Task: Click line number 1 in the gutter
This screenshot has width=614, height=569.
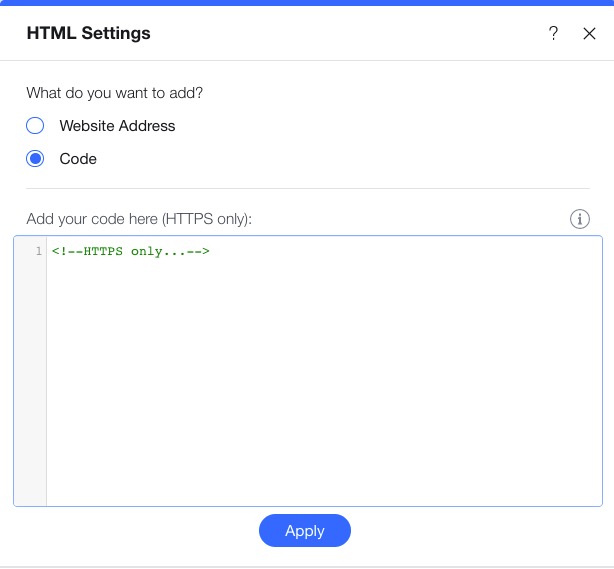Action: [38, 250]
